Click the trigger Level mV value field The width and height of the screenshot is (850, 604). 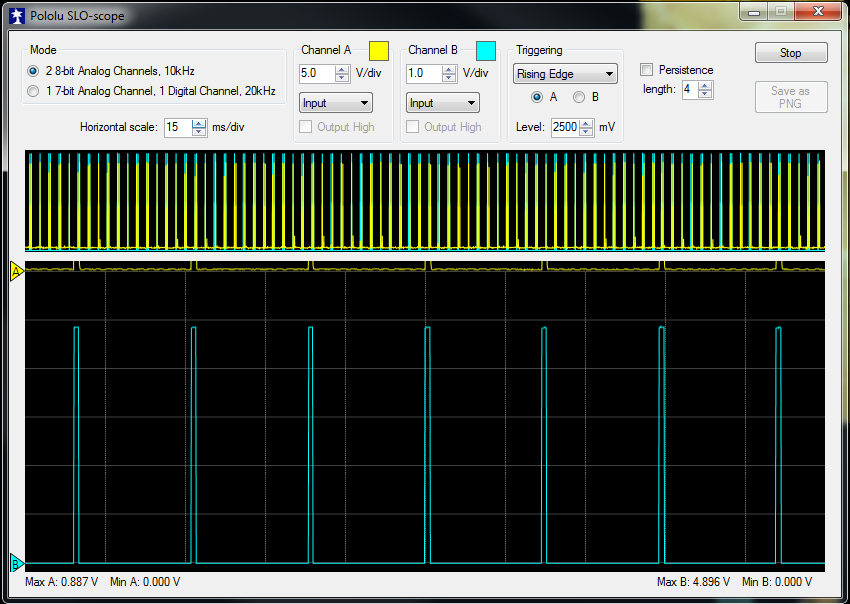(x=565, y=127)
